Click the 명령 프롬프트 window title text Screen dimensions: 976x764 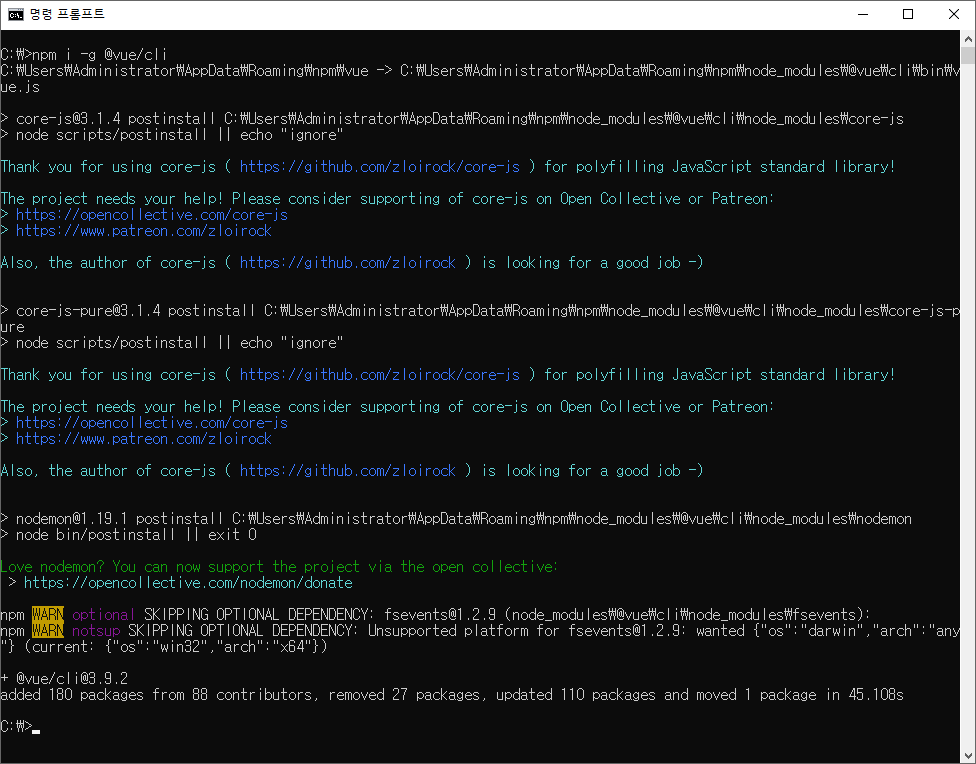coord(67,14)
